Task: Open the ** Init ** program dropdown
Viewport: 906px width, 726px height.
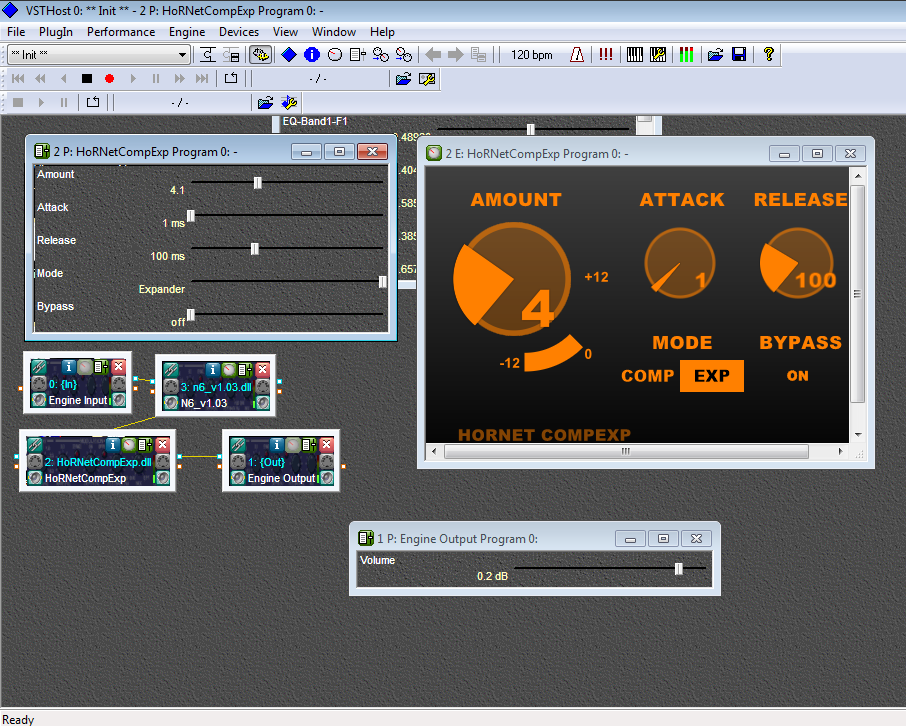Action: point(99,55)
